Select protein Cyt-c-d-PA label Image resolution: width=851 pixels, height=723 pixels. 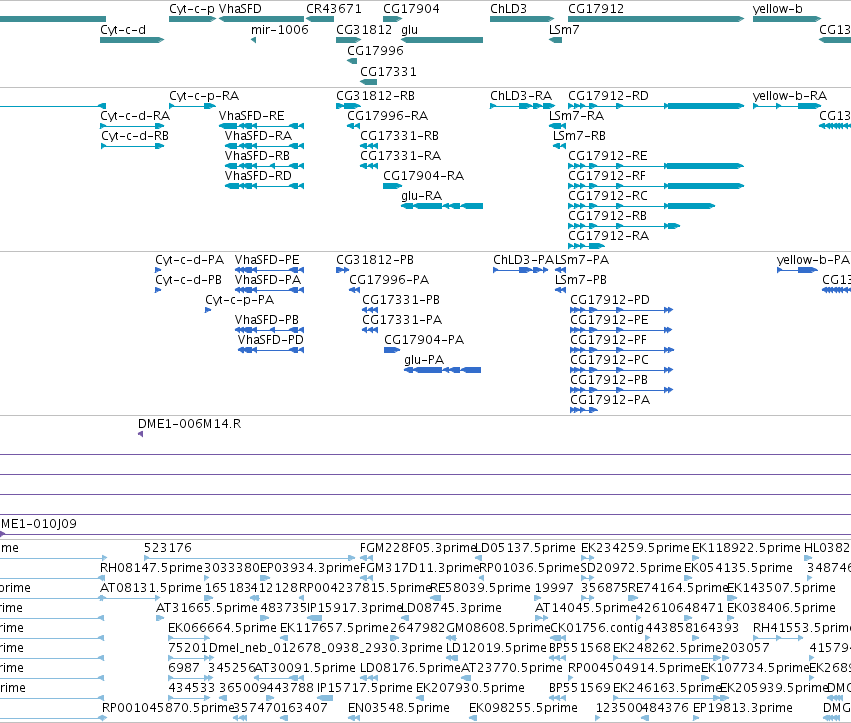tap(189, 261)
